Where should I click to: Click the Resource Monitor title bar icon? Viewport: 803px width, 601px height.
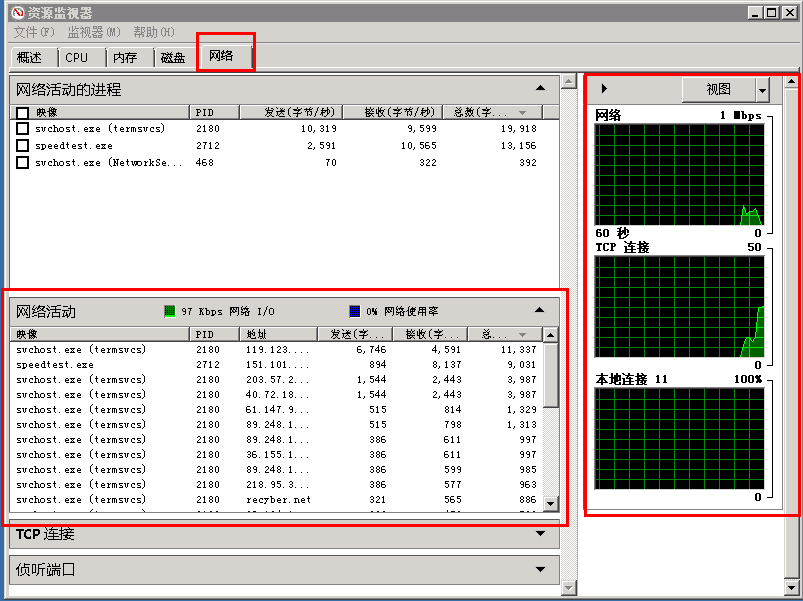coord(17,12)
